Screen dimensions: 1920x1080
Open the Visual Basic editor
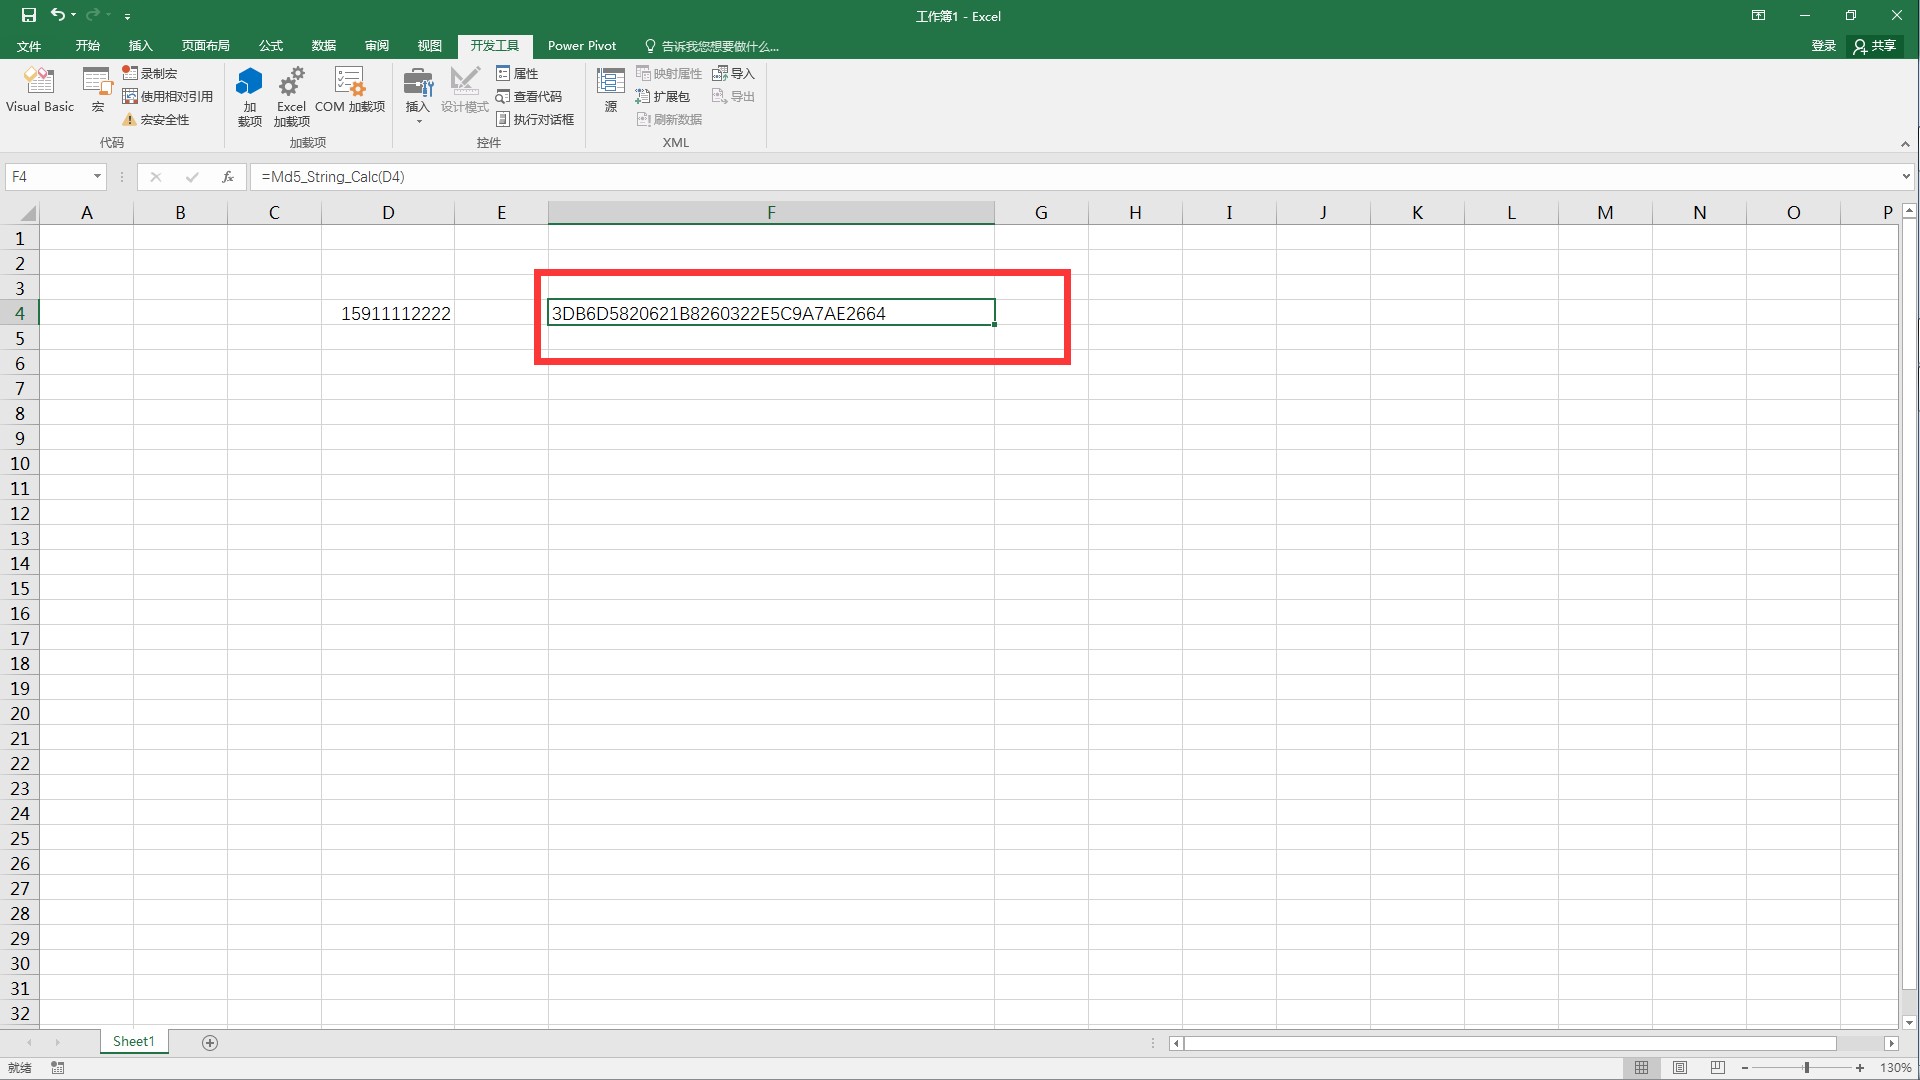point(40,90)
